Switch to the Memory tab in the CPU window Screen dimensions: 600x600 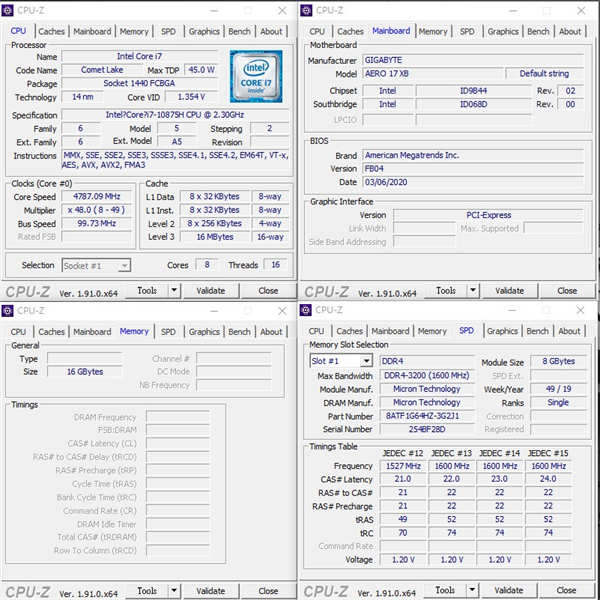point(134,31)
